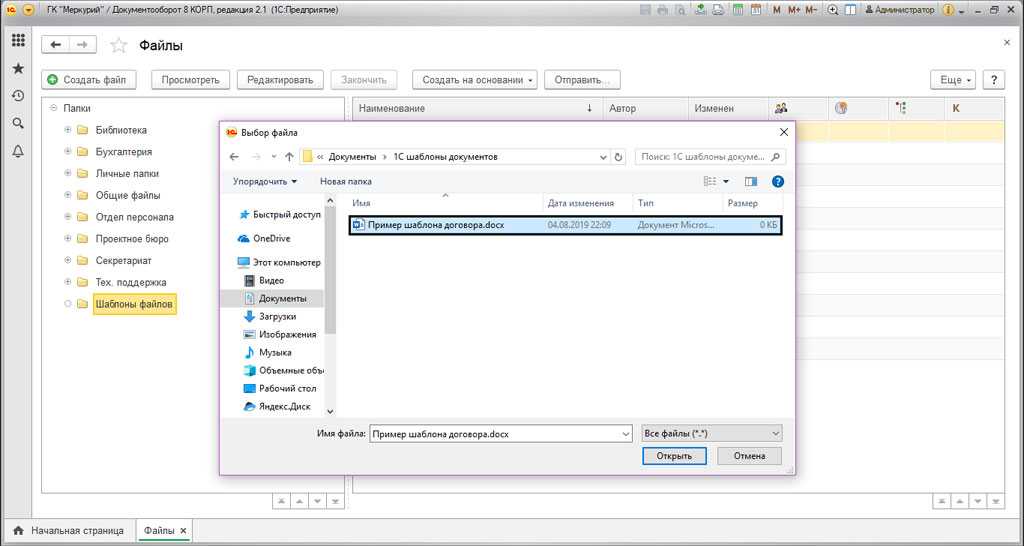This screenshot has width=1024, height=546.
Task: Refresh the file dialog folder view
Action: tap(618, 157)
